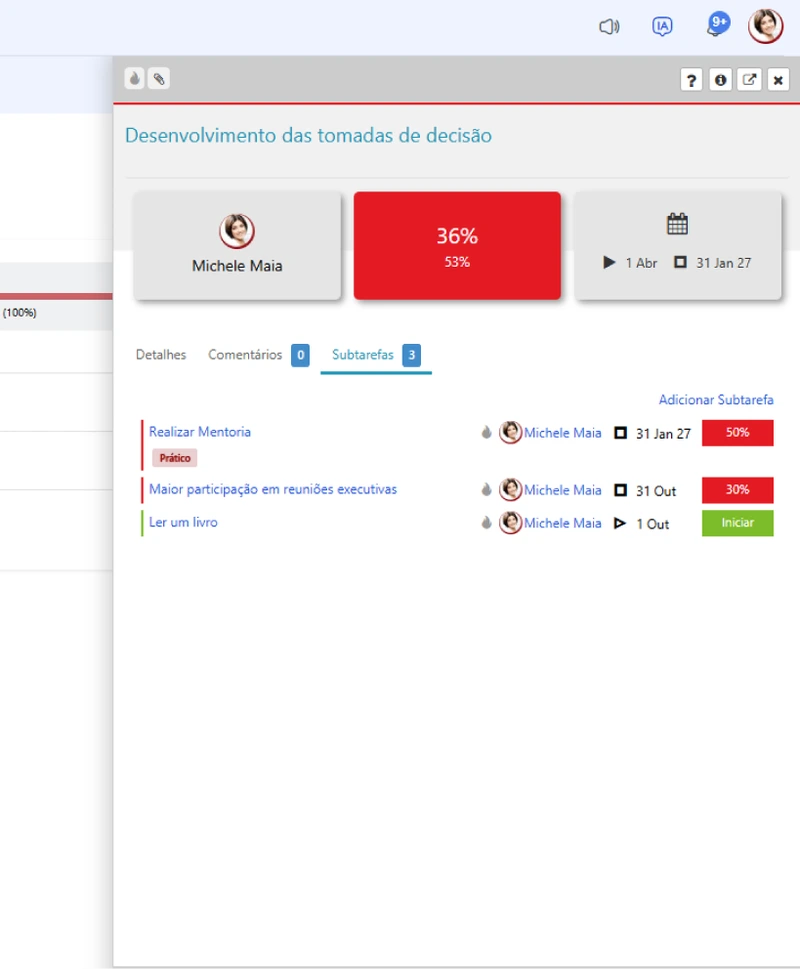
Task: Click the Prático tag label
Action: coord(175,458)
